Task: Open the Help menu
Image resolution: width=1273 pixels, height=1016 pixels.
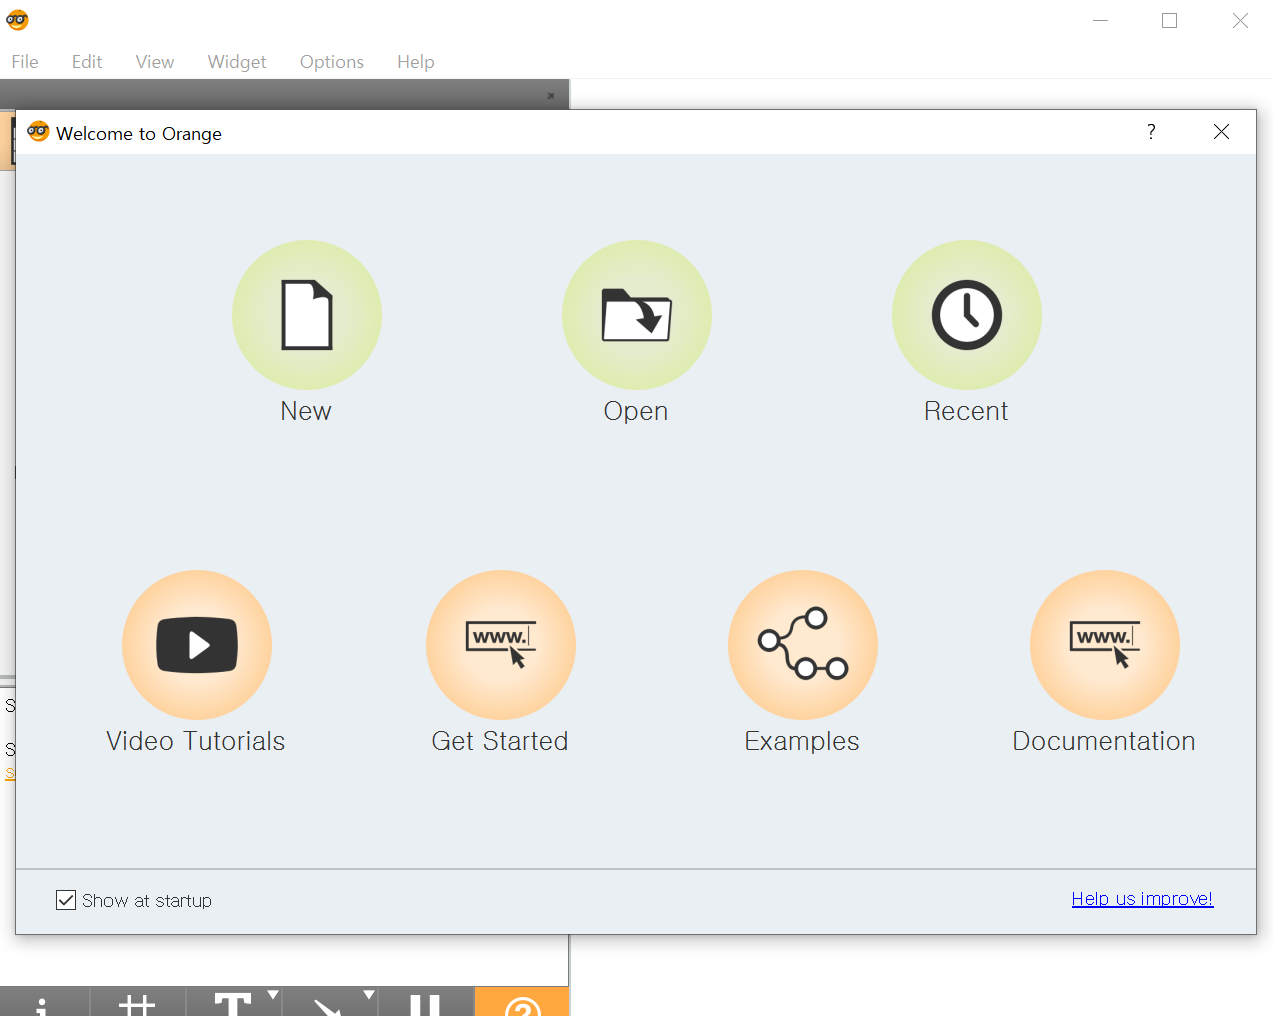Action: [416, 62]
